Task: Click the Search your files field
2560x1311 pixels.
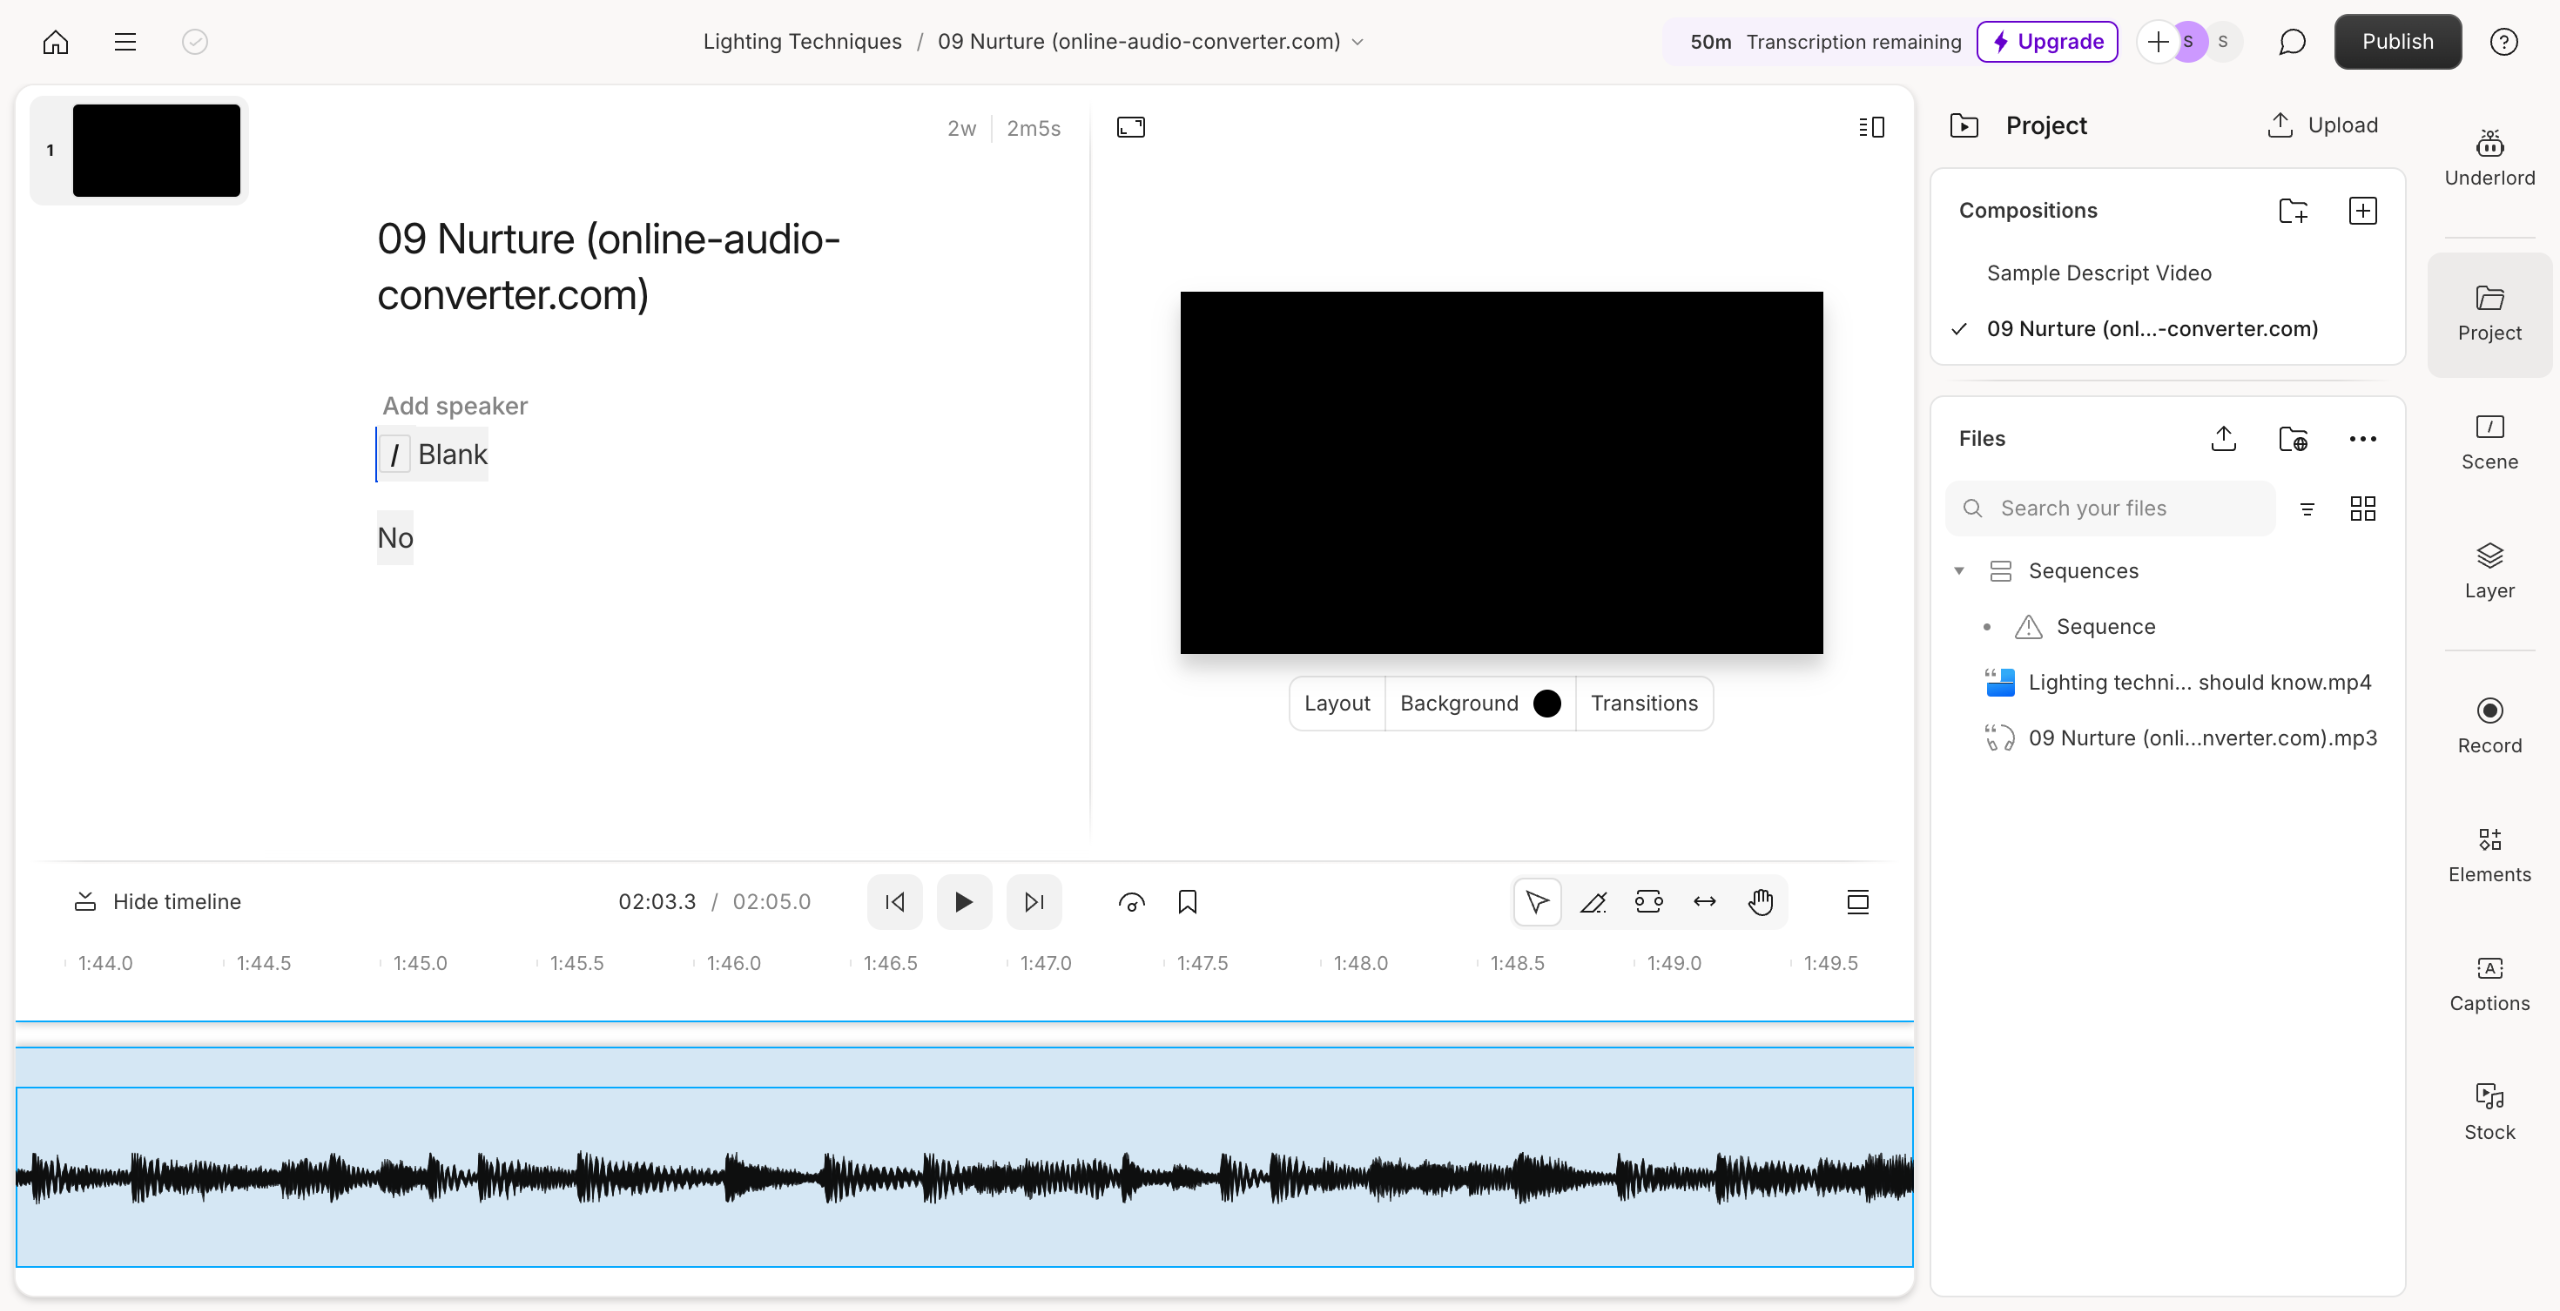Action: pyautogui.click(x=2110, y=509)
